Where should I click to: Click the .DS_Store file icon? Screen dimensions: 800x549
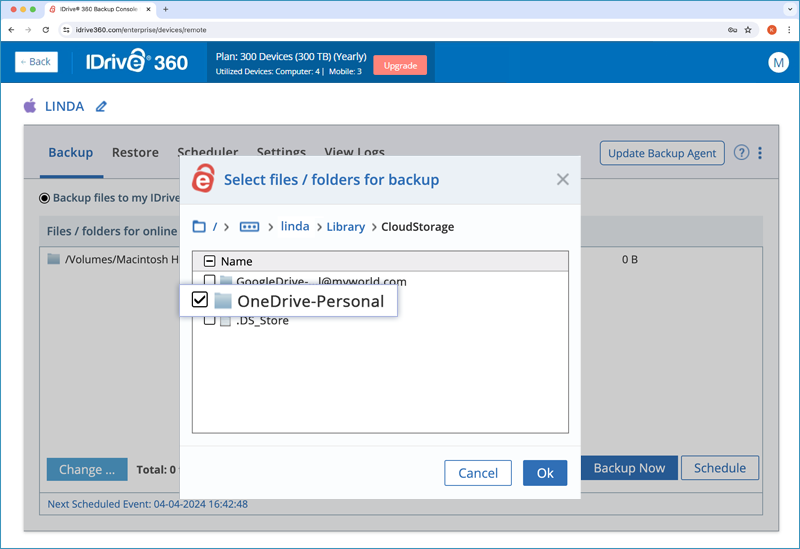(225, 321)
